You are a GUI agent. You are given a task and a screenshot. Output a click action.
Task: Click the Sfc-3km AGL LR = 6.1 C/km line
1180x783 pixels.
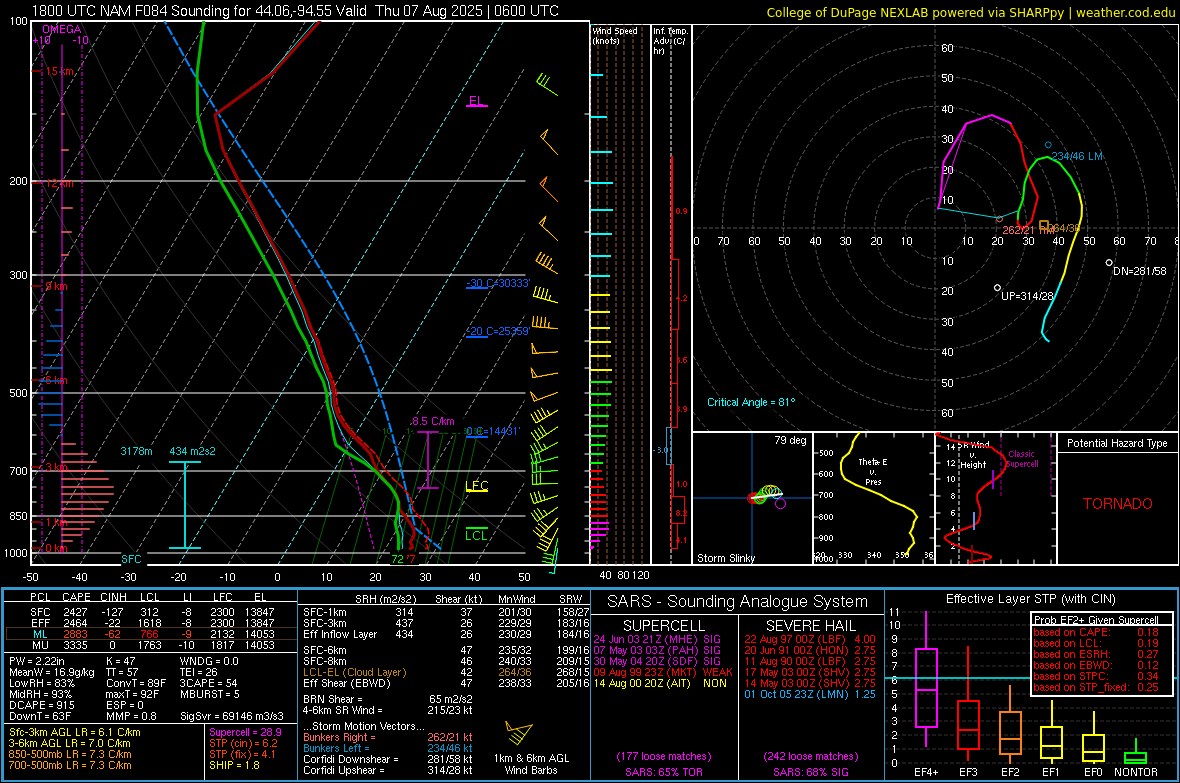click(x=75, y=732)
